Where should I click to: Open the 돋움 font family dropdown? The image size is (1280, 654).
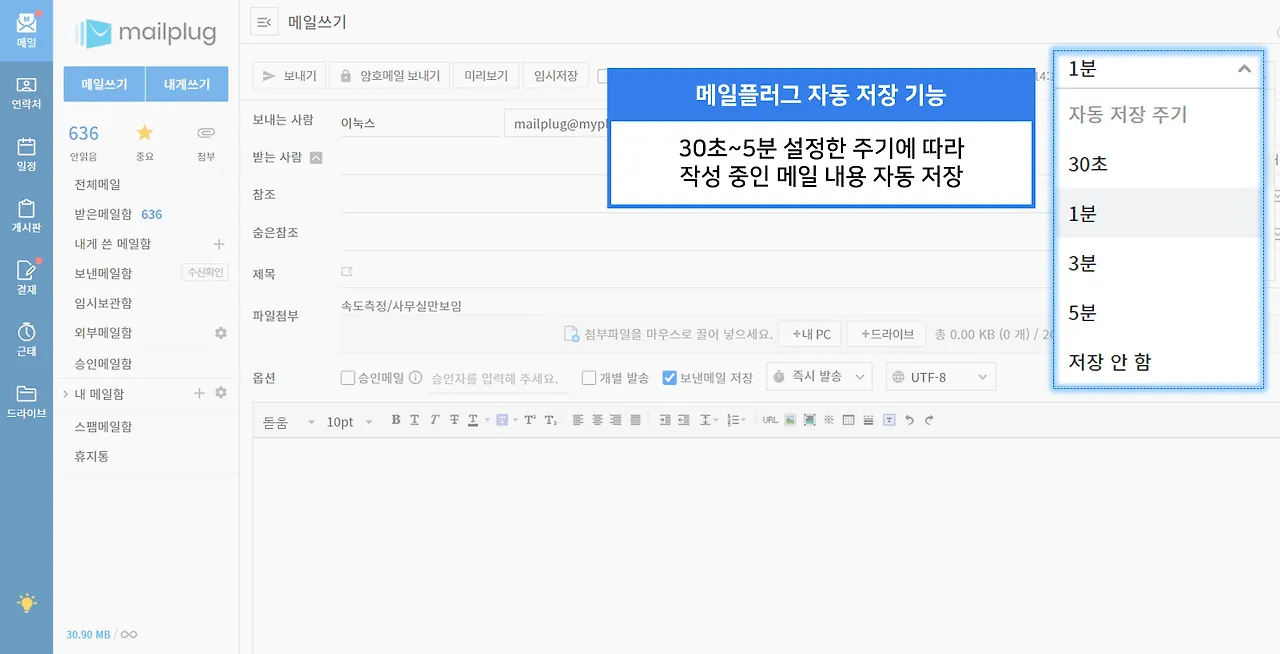pyautogui.click(x=289, y=422)
